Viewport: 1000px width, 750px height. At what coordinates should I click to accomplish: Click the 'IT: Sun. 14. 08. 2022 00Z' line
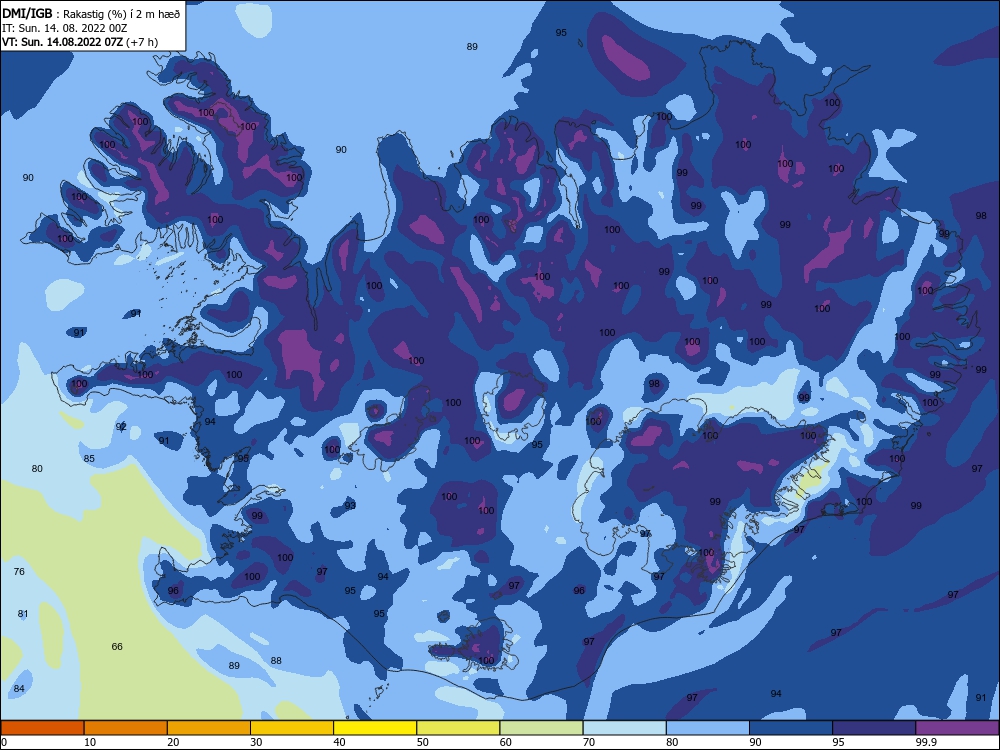pyautogui.click(x=64, y=28)
